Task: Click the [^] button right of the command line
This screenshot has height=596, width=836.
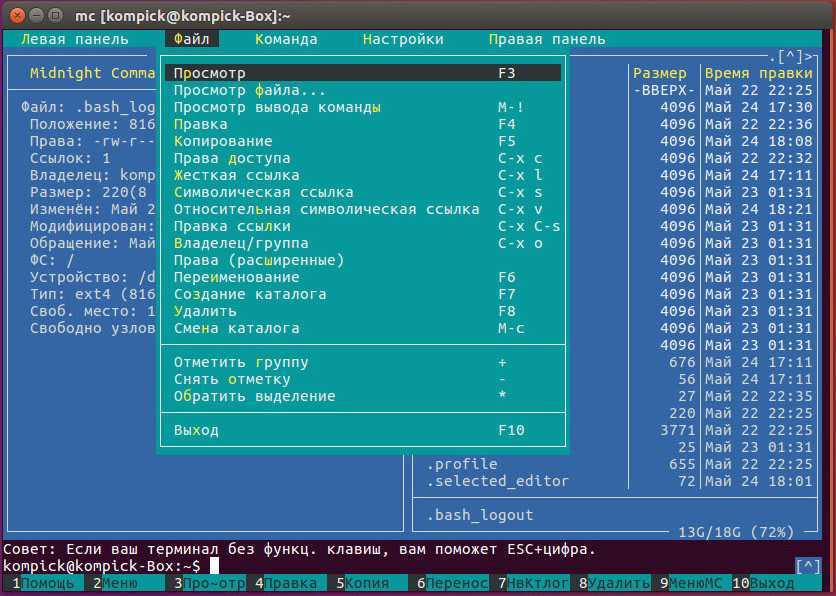Action: pos(807,566)
